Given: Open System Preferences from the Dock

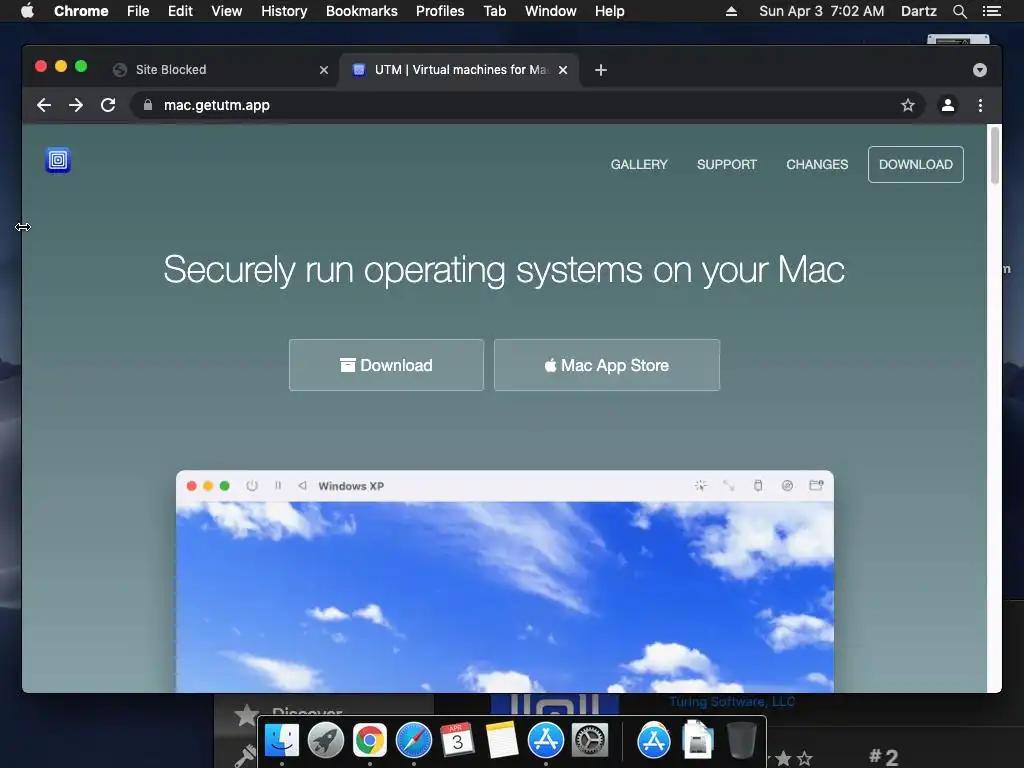Looking at the screenshot, I should pyautogui.click(x=590, y=741).
